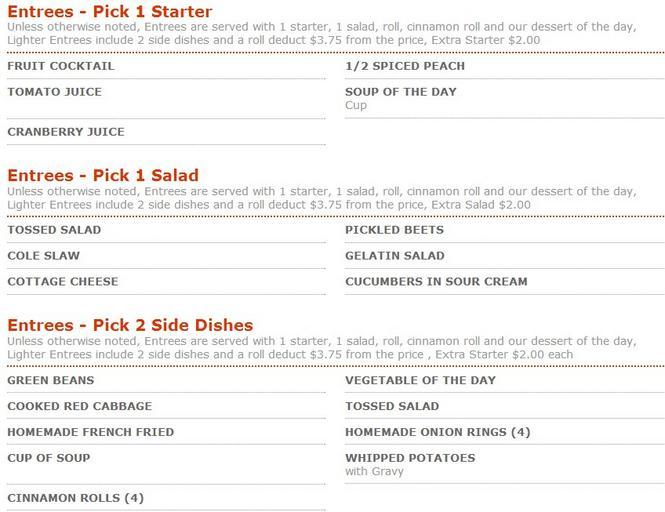Click the Tomato Juice starter item
665x512 pixels.
click(55, 92)
